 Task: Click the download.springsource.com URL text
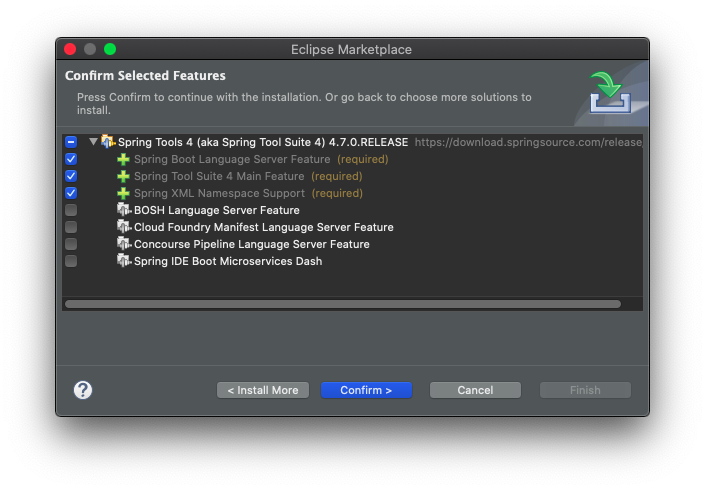point(528,142)
